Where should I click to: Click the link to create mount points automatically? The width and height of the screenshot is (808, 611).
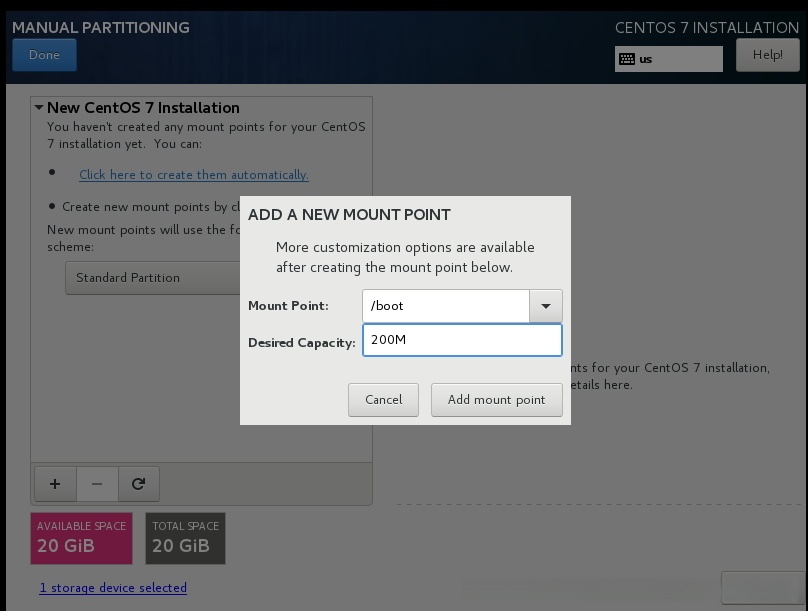tap(194, 175)
